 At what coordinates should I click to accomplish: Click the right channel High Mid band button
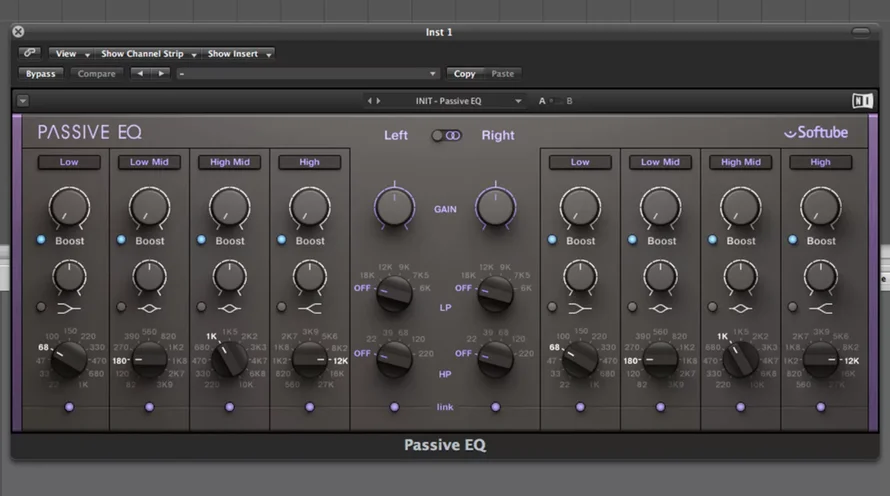741,162
